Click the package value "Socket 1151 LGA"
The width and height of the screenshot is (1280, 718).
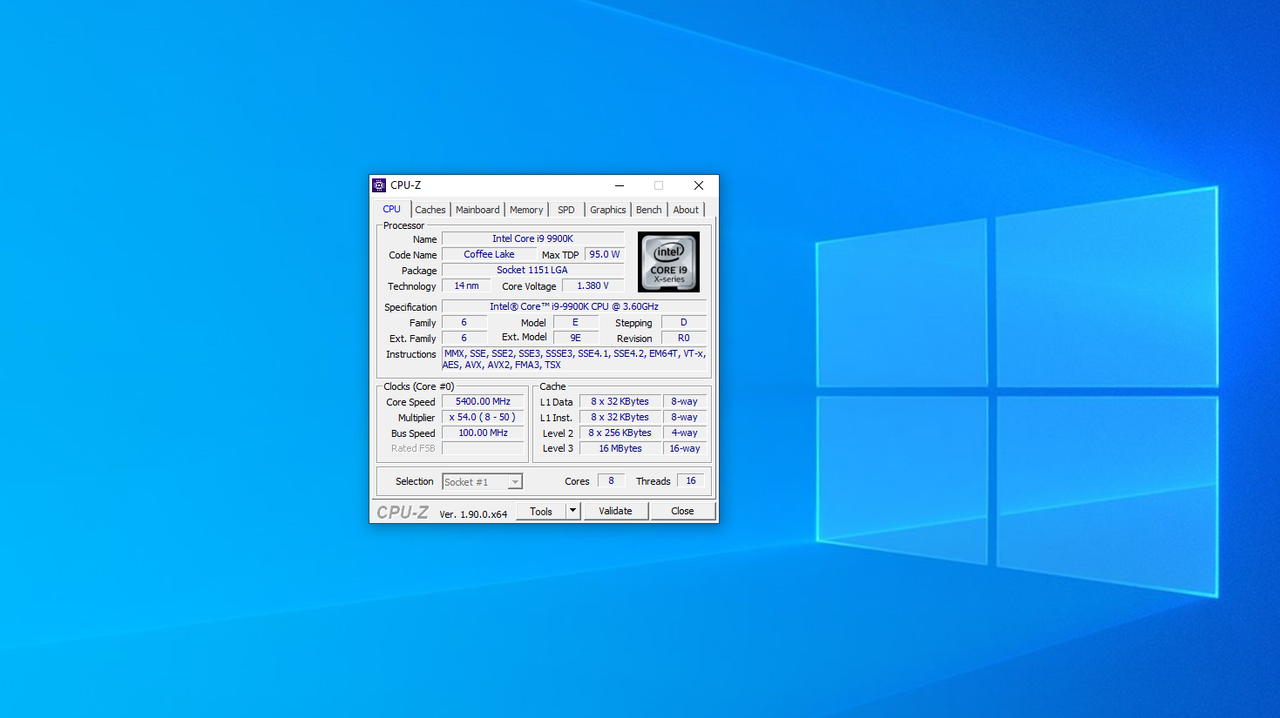(533, 271)
